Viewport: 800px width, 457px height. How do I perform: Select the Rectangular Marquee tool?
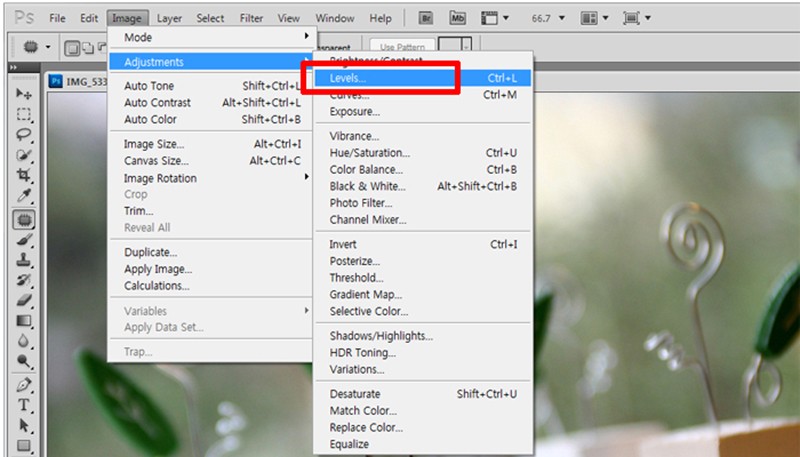click(x=23, y=114)
